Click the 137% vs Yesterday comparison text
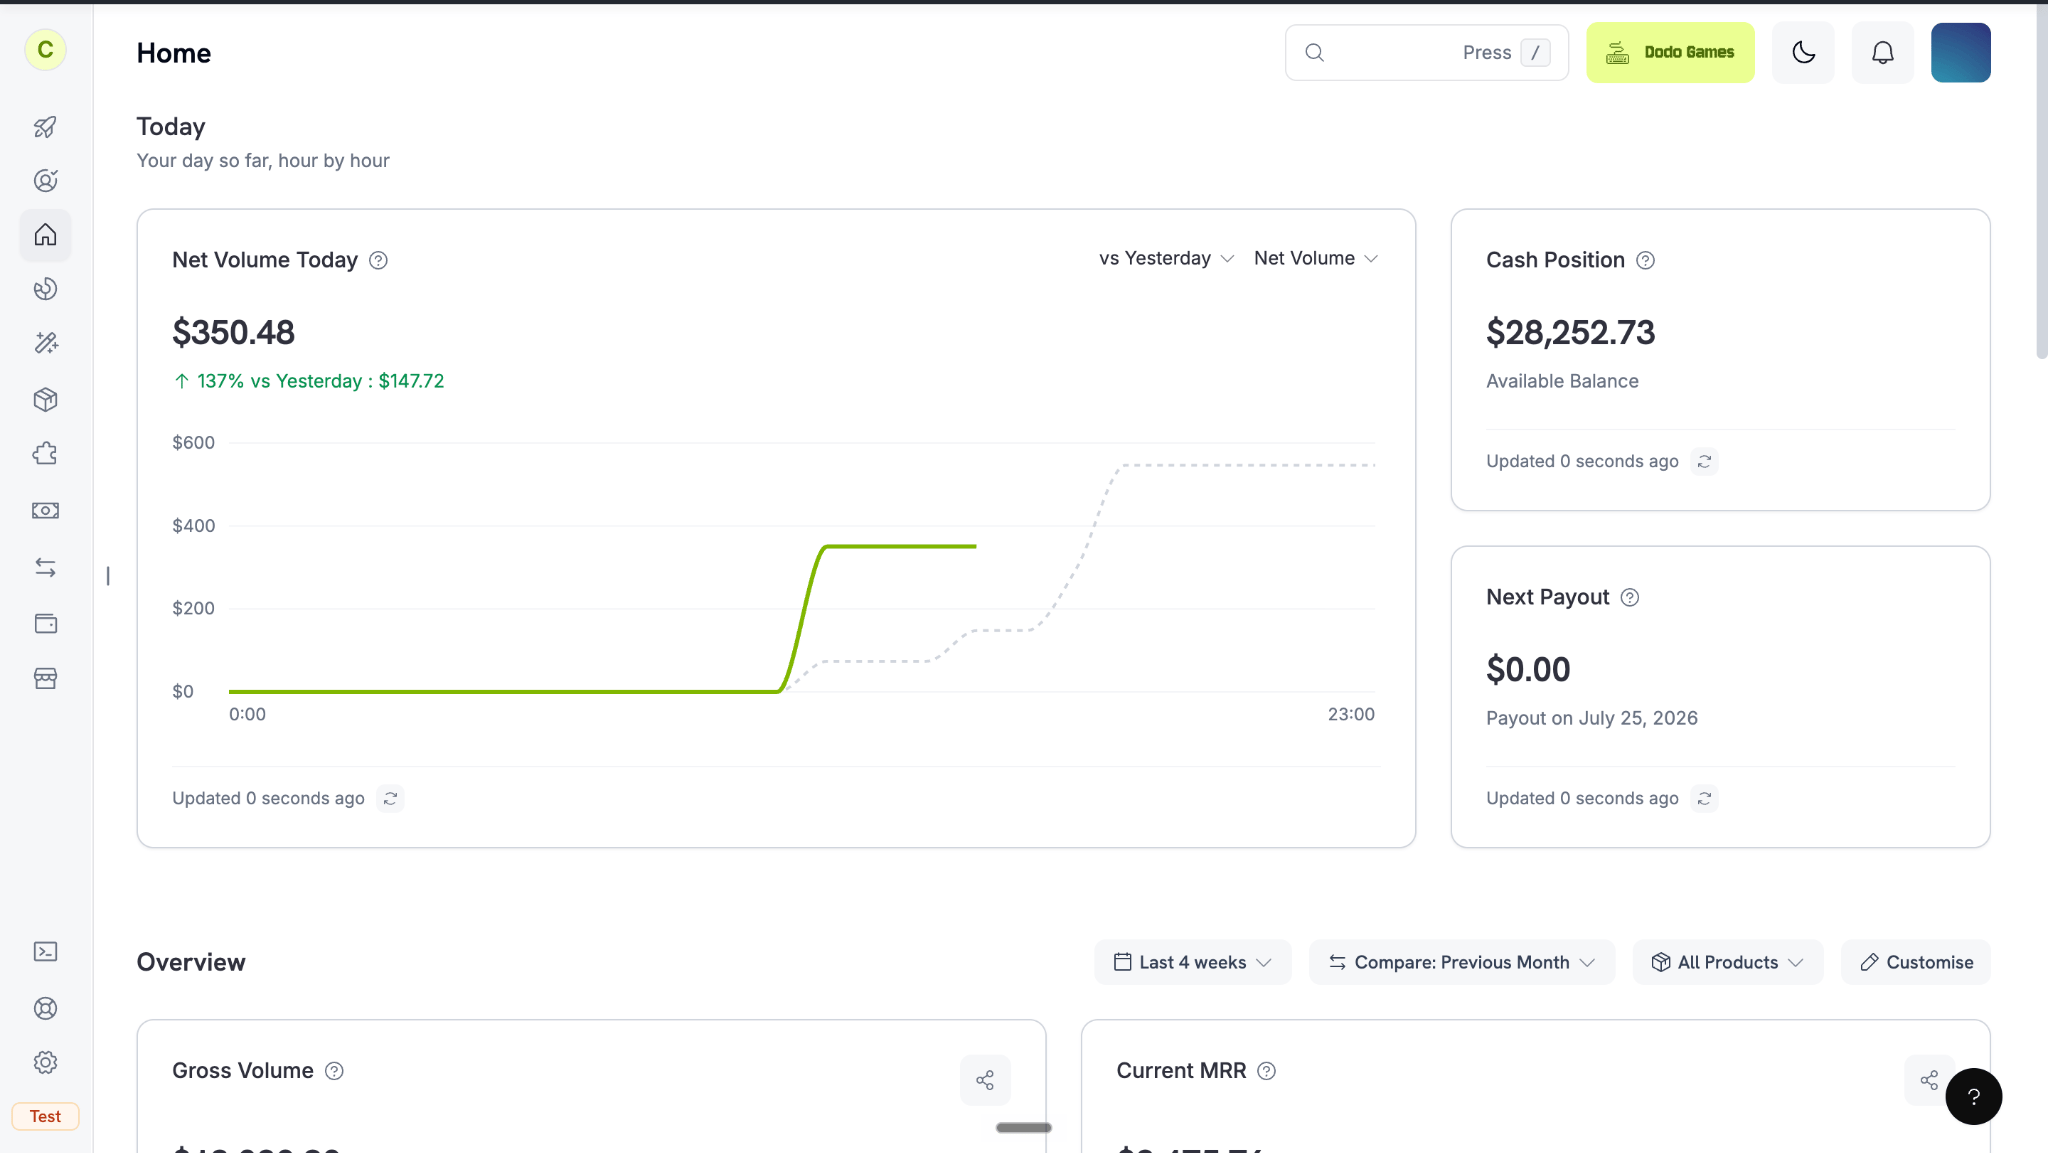This screenshot has width=2048, height=1153. click(x=309, y=382)
